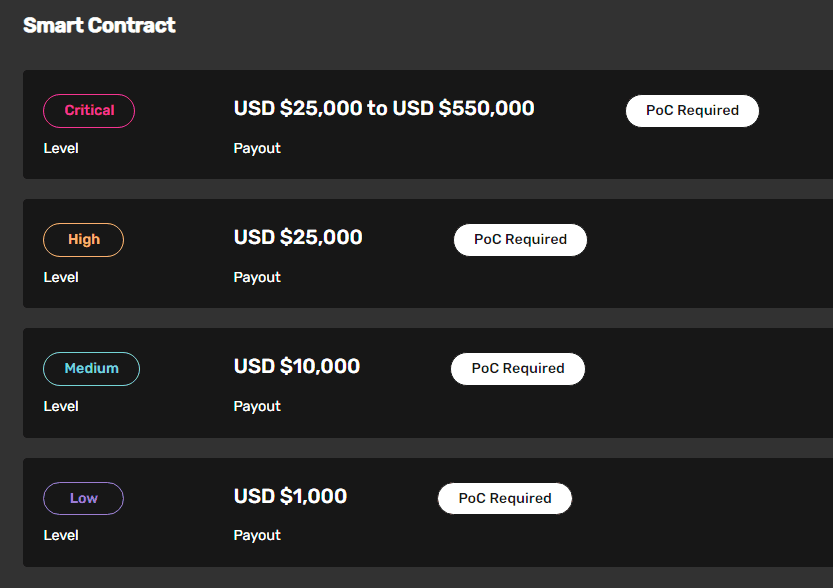Click the Level label under High
Image resolution: width=833 pixels, height=588 pixels.
click(61, 277)
